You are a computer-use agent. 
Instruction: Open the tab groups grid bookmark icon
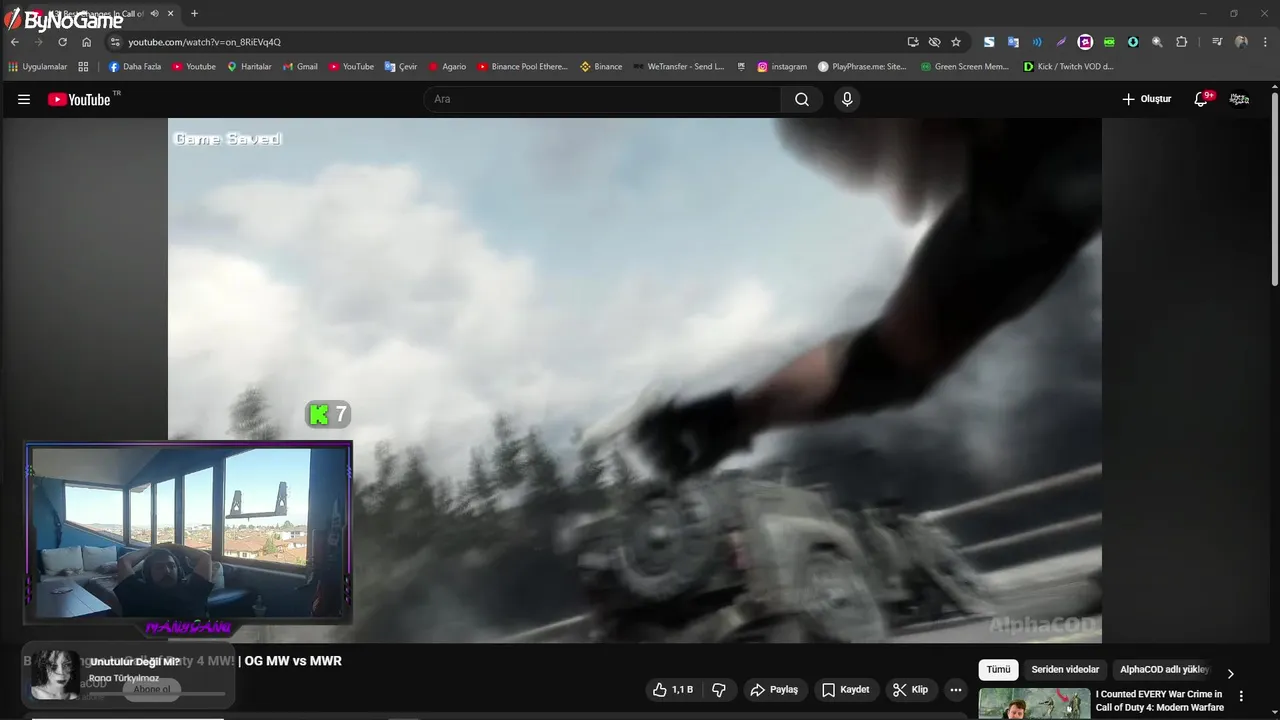coord(83,67)
